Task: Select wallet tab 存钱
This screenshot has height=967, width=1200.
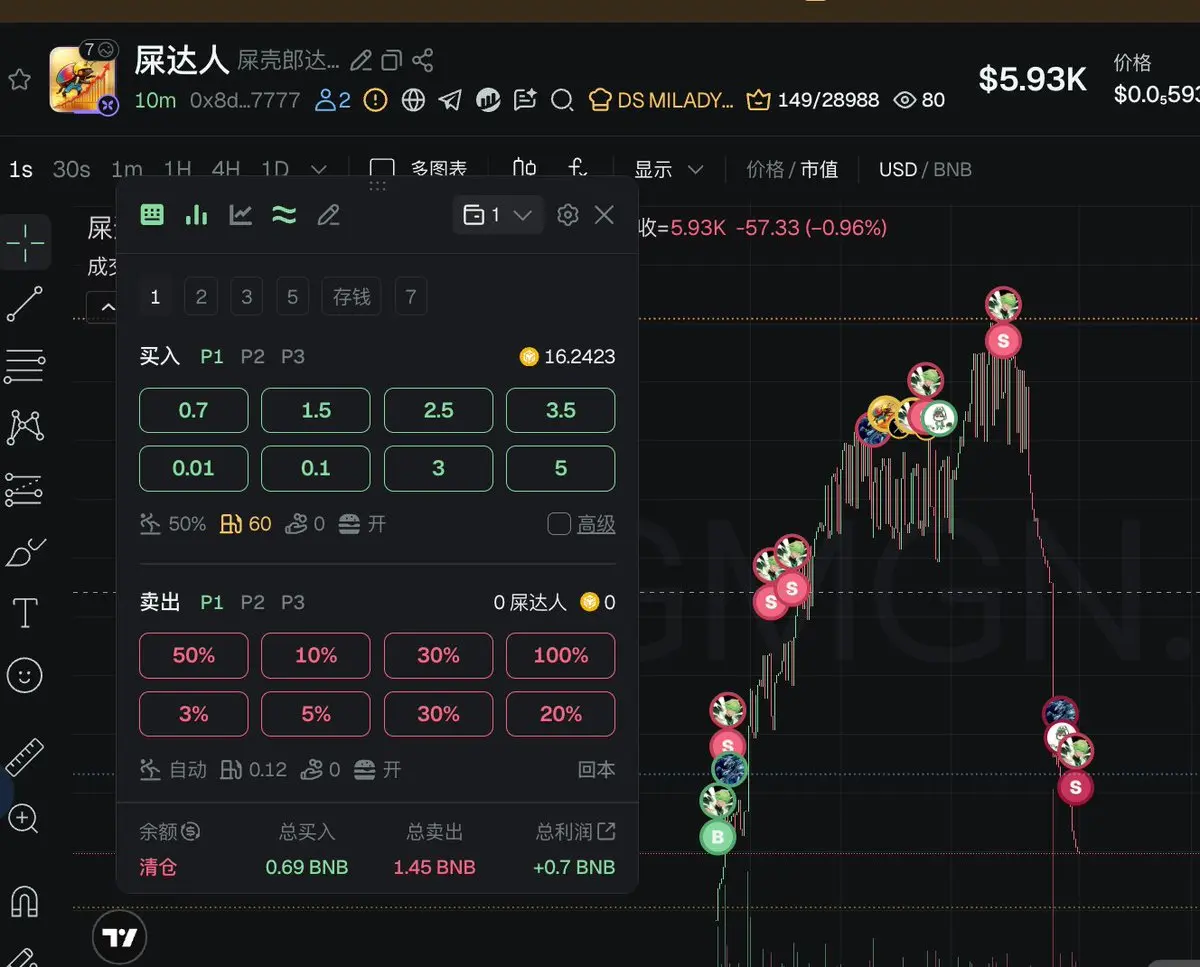Action: point(351,297)
